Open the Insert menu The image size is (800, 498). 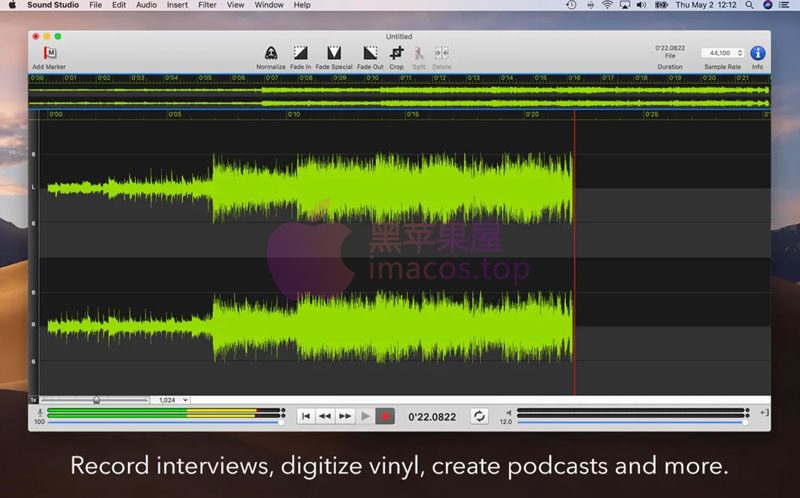pos(176,5)
